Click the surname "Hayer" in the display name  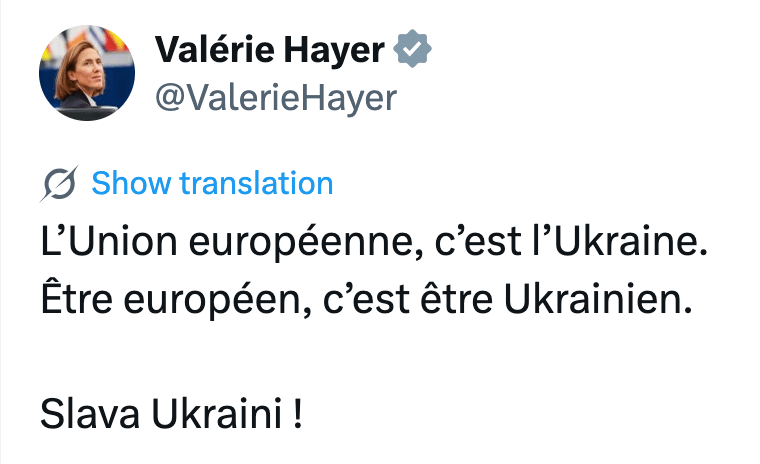click(x=339, y=49)
